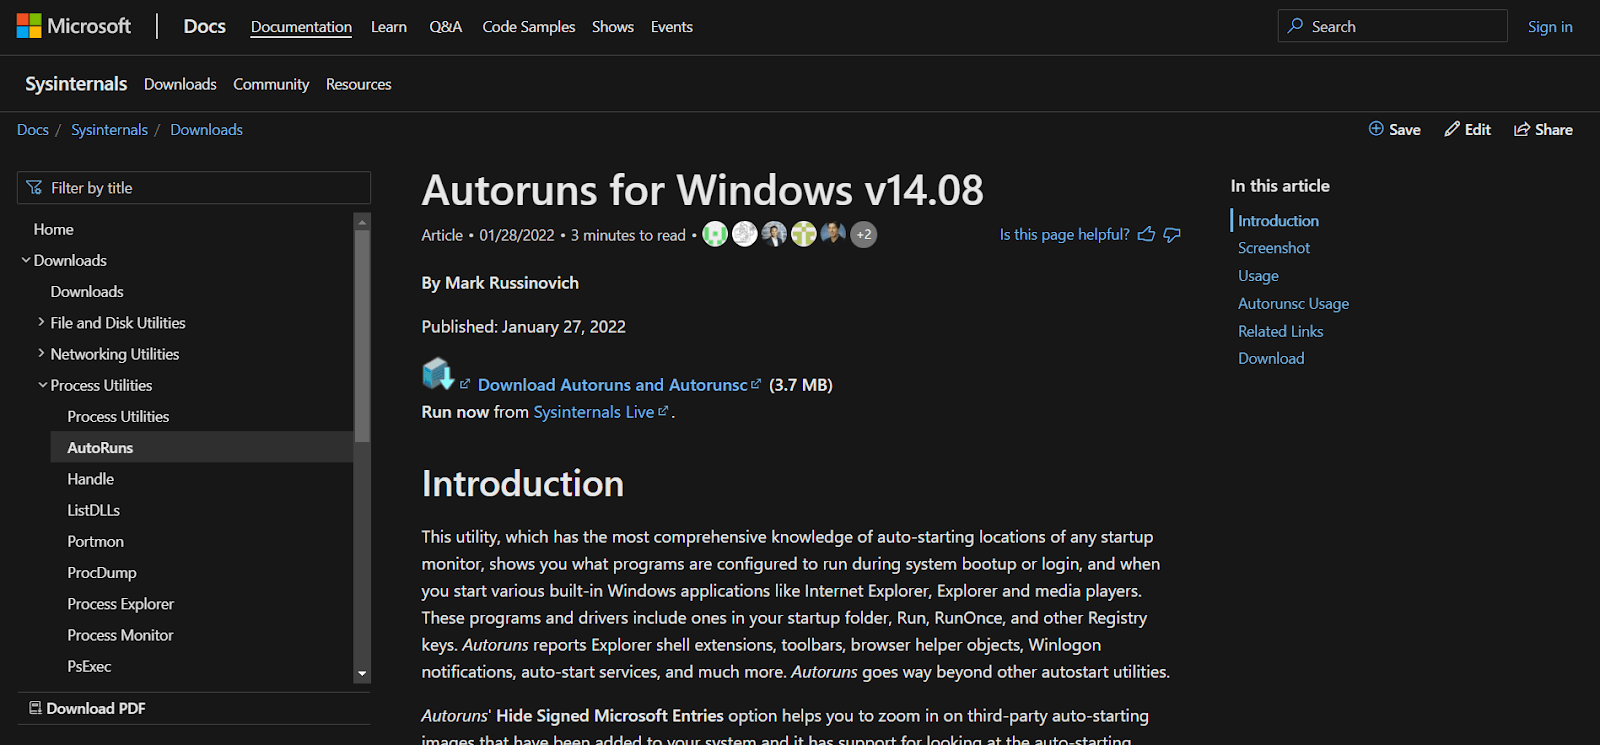
Task: Open the Resources tab
Action: pyautogui.click(x=358, y=84)
